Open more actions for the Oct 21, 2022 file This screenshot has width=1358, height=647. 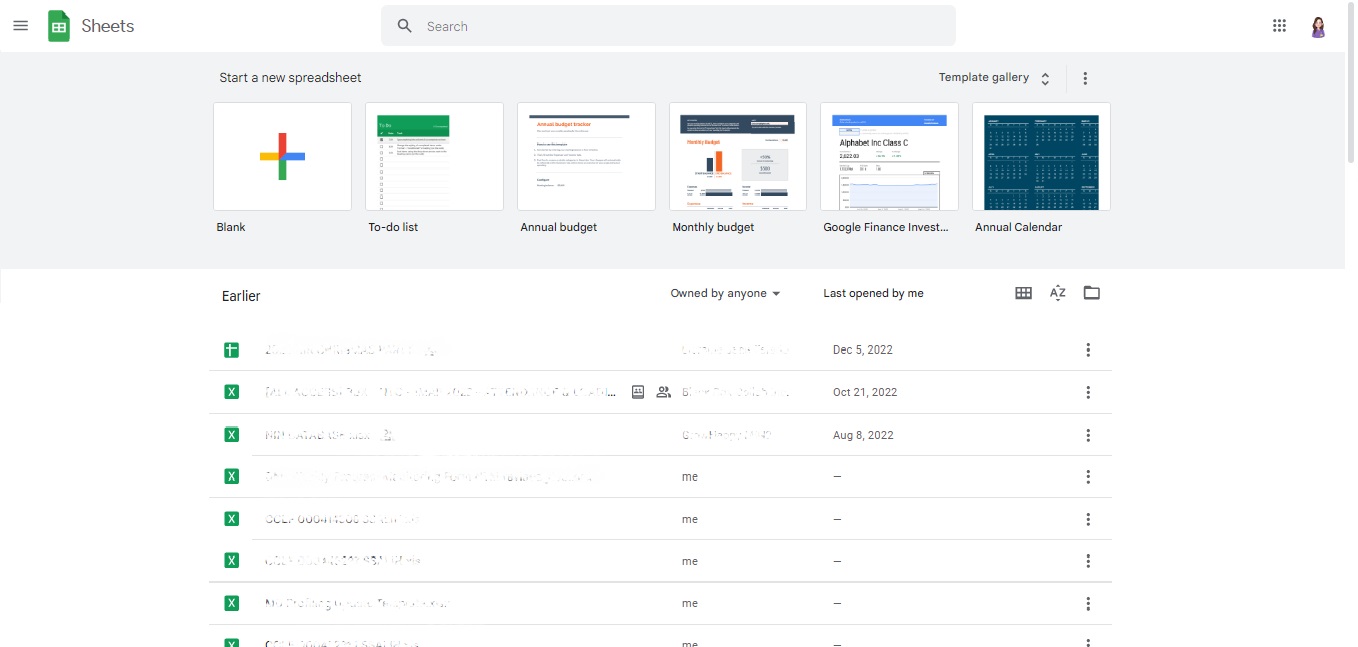(1088, 392)
